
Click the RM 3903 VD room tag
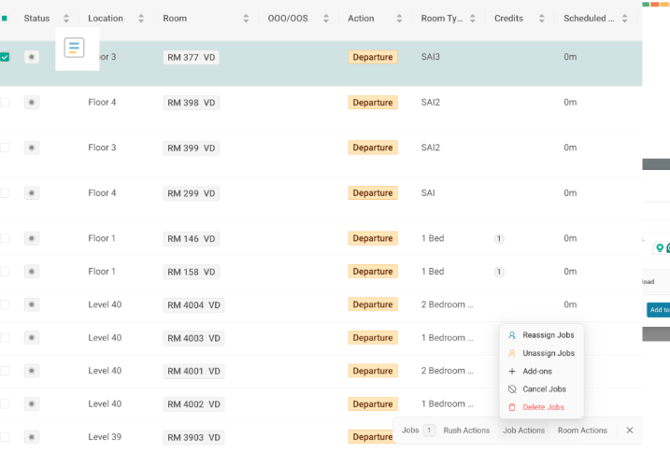(x=194, y=437)
